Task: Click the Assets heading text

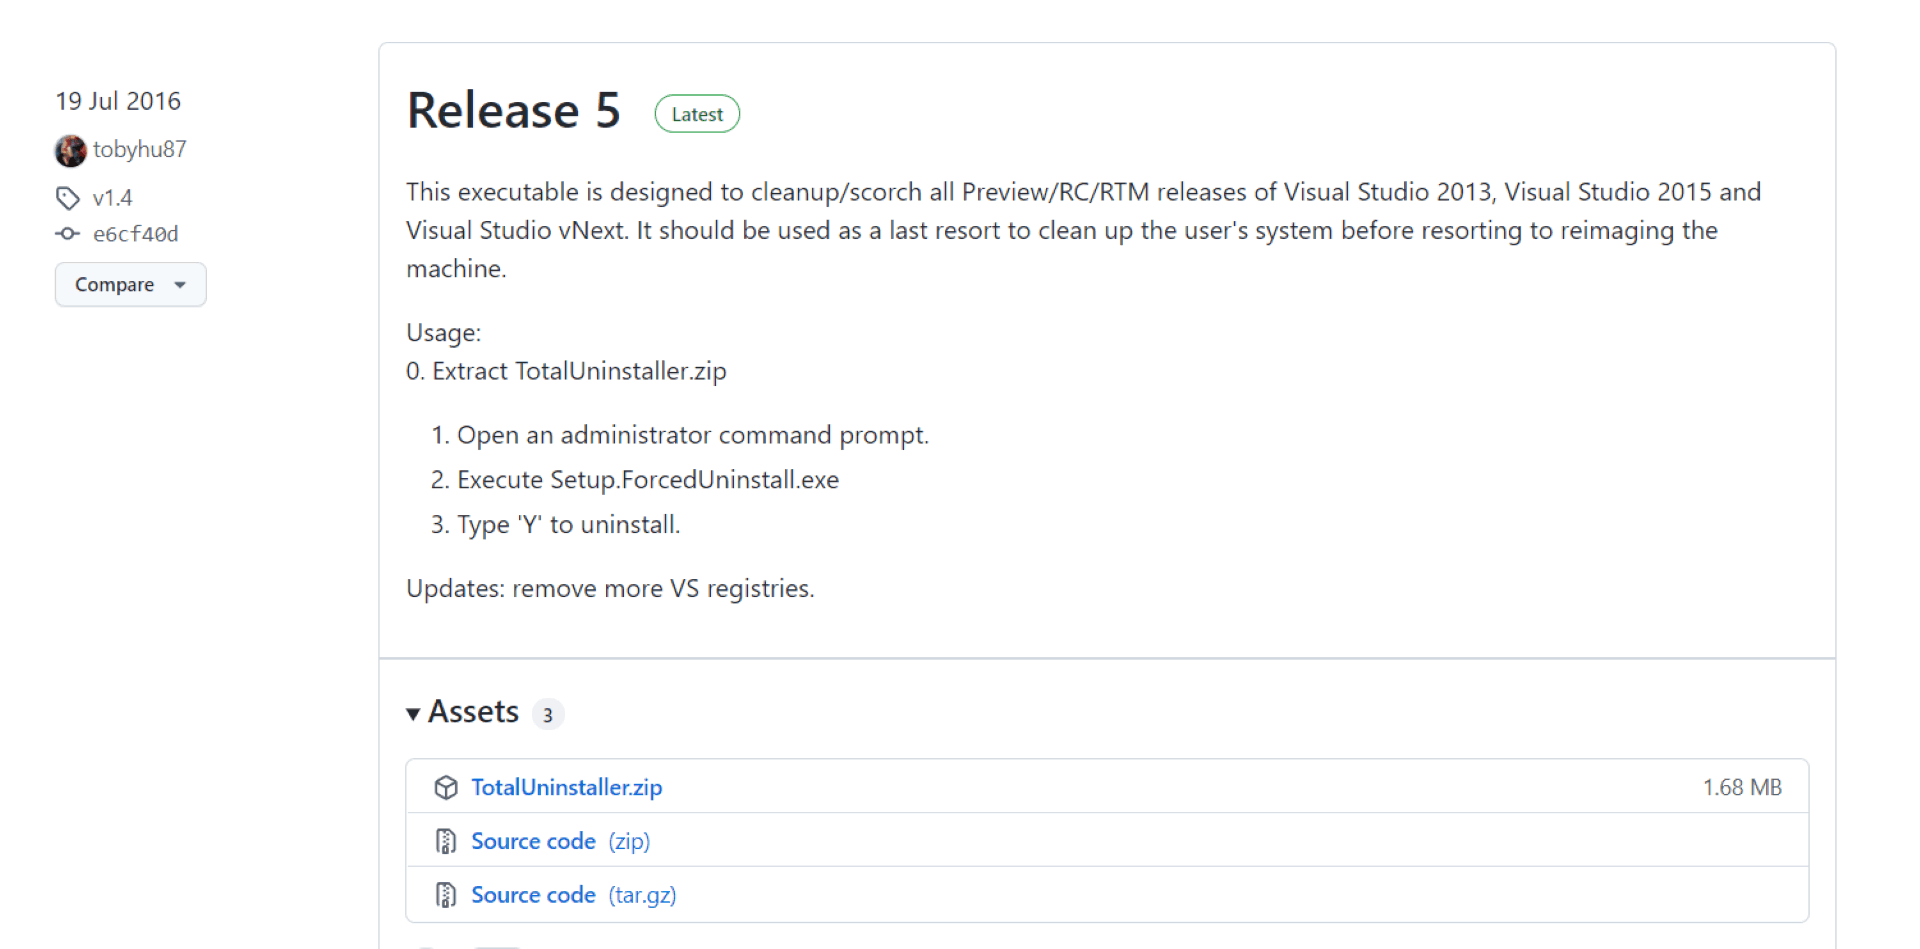Action: coord(474,712)
